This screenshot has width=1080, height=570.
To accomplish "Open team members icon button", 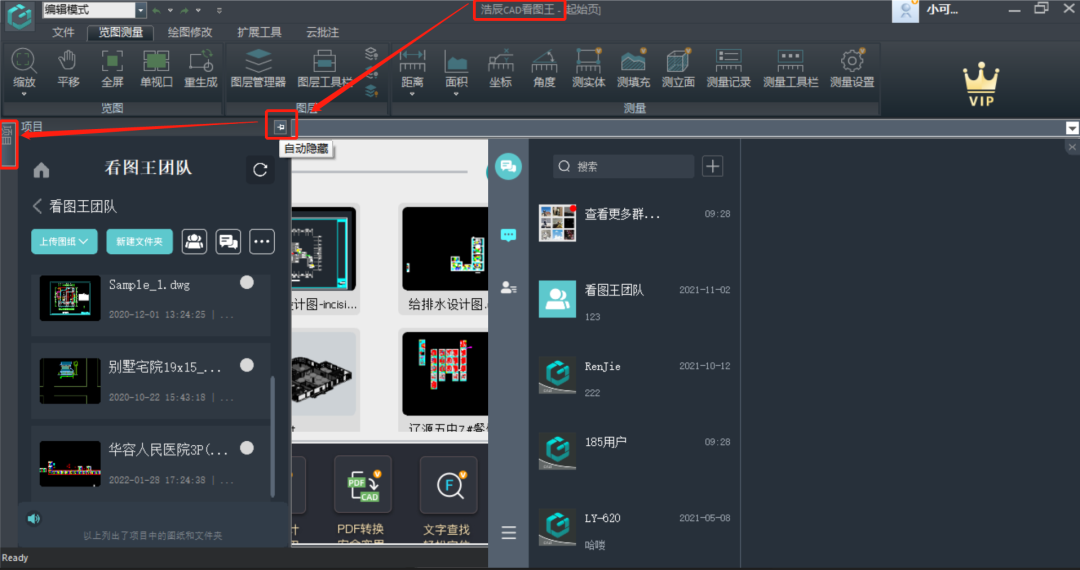I will [x=194, y=242].
